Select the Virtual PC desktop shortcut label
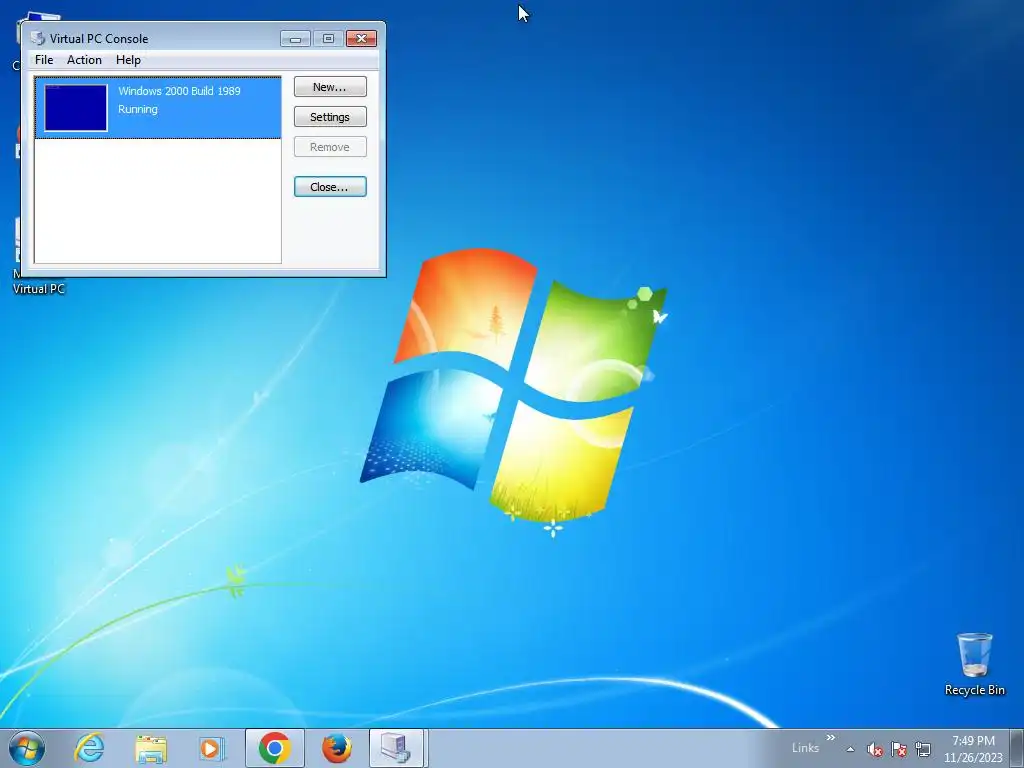This screenshot has width=1024, height=768. pos(39,288)
